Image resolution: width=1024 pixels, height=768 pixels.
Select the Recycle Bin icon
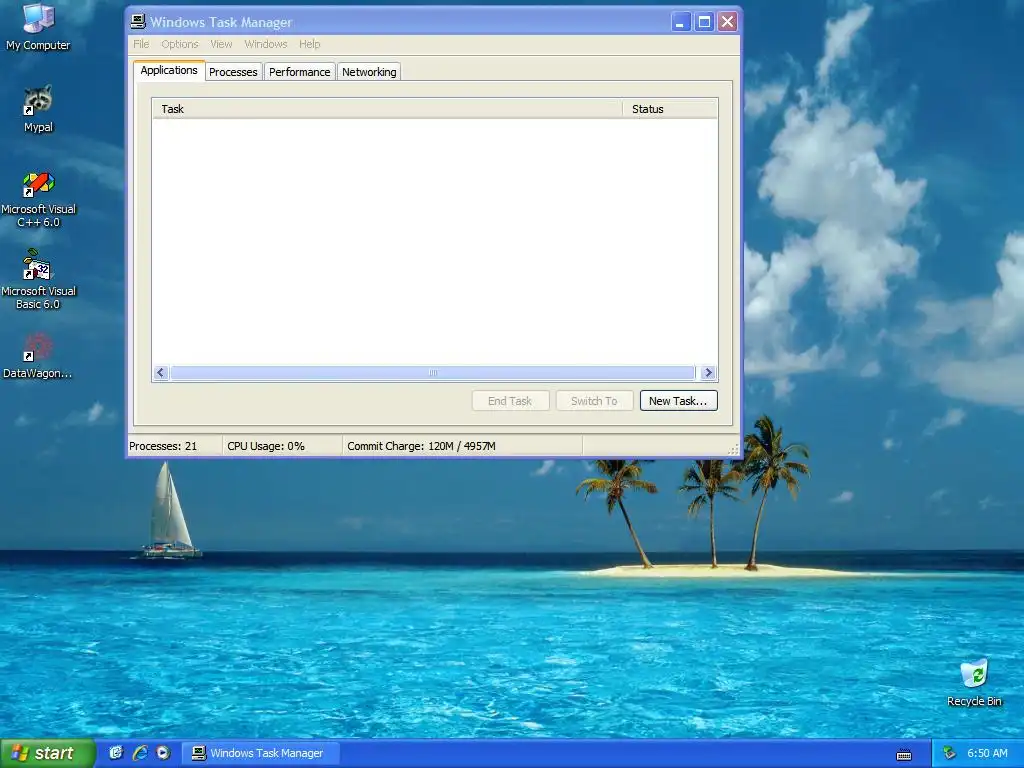click(974, 682)
